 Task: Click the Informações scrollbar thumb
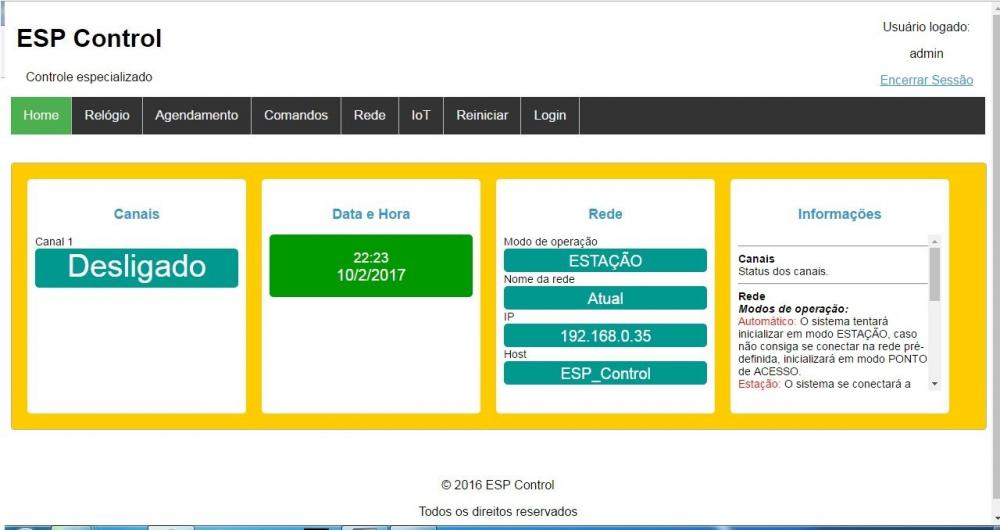pyautogui.click(x=934, y=274)
